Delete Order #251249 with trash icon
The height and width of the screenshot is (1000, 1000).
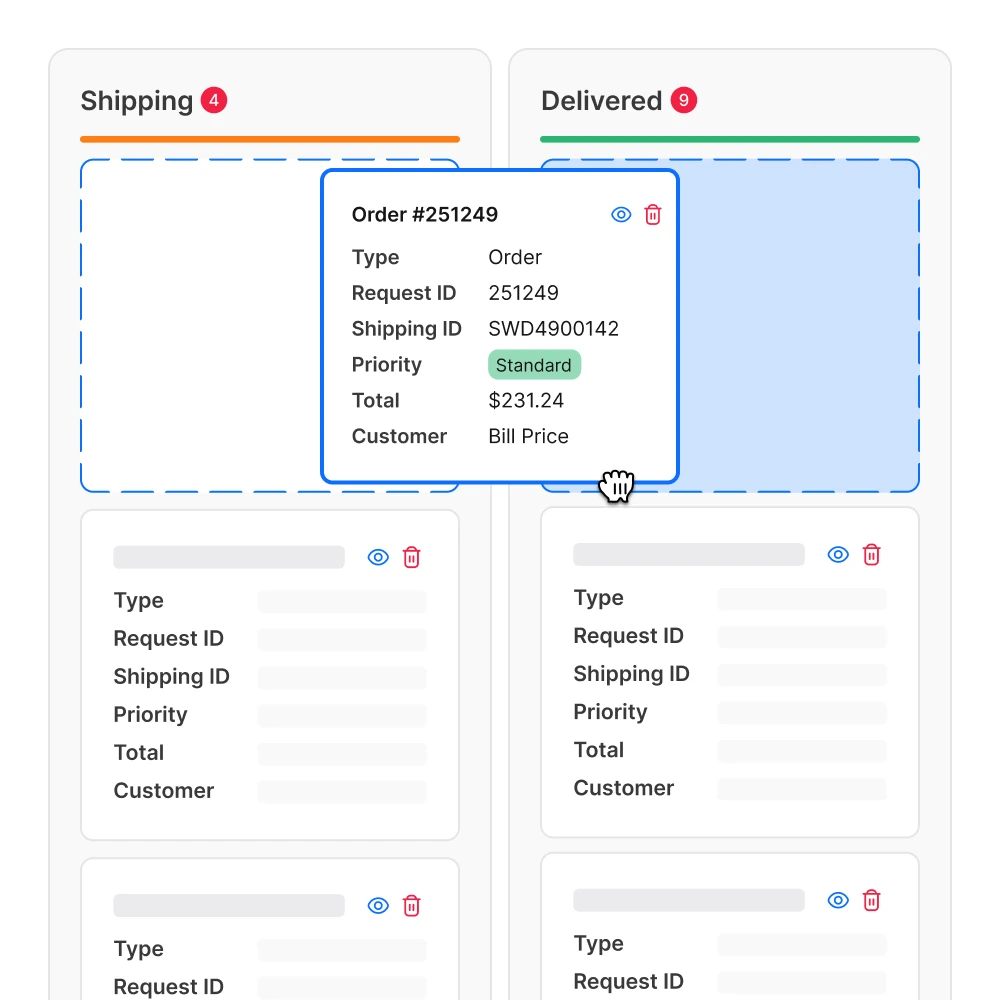(652, 215)
